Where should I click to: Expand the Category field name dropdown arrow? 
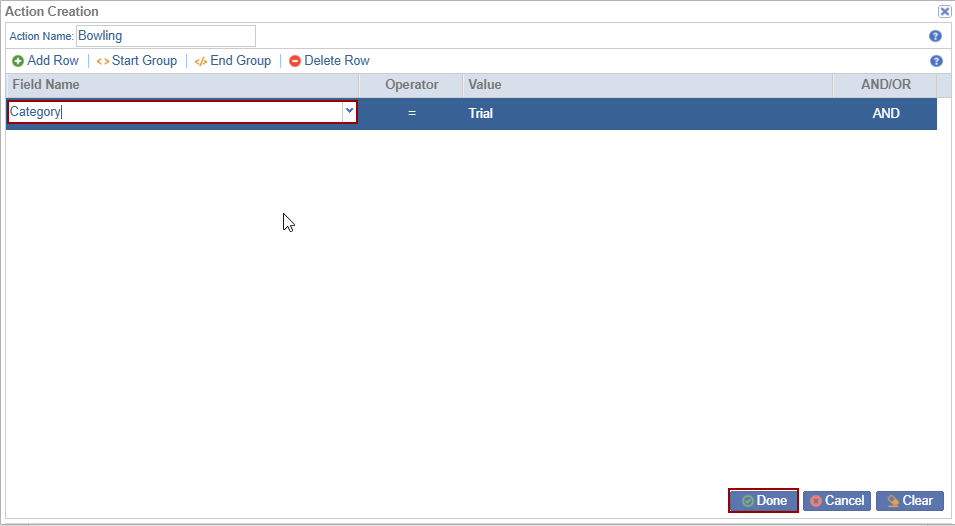tap(349, 112)
